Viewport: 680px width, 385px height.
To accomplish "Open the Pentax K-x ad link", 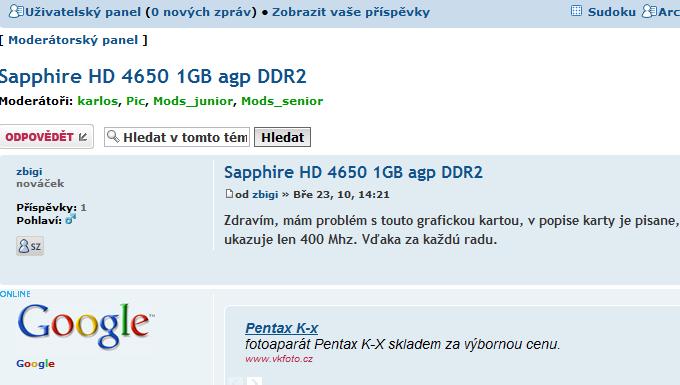I will coord(282,328).
